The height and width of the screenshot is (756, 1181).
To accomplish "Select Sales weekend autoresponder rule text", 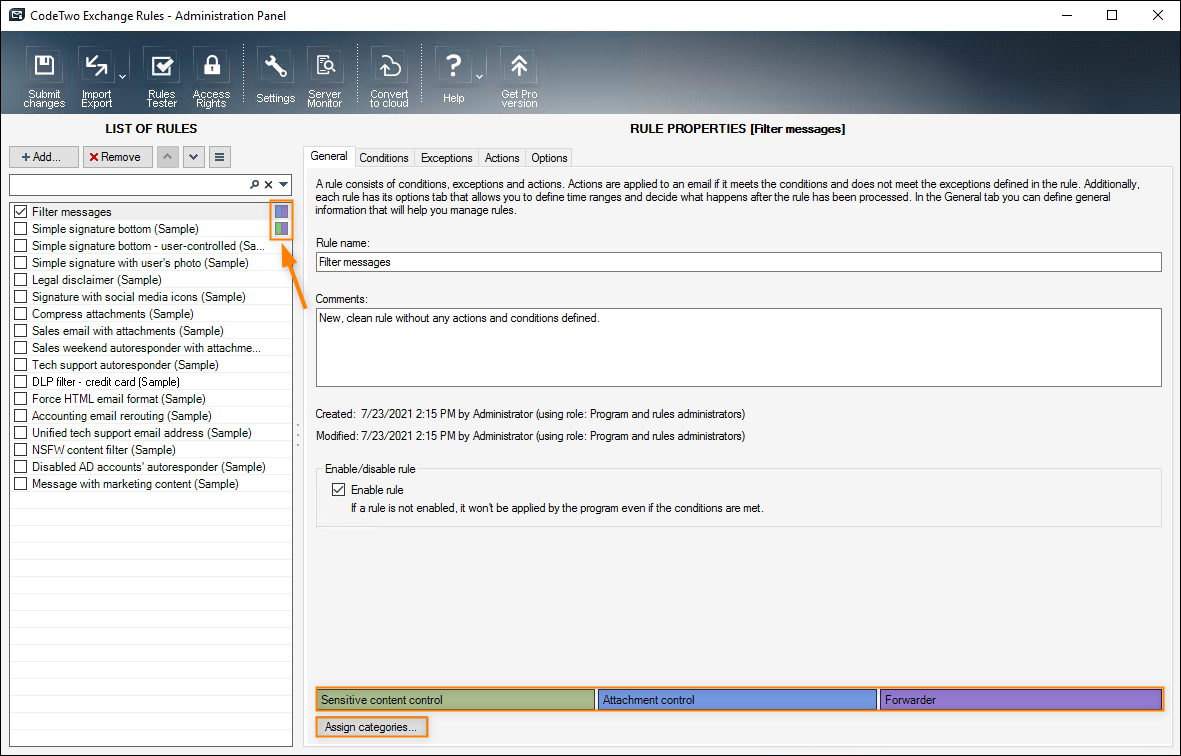I will 146,348.
